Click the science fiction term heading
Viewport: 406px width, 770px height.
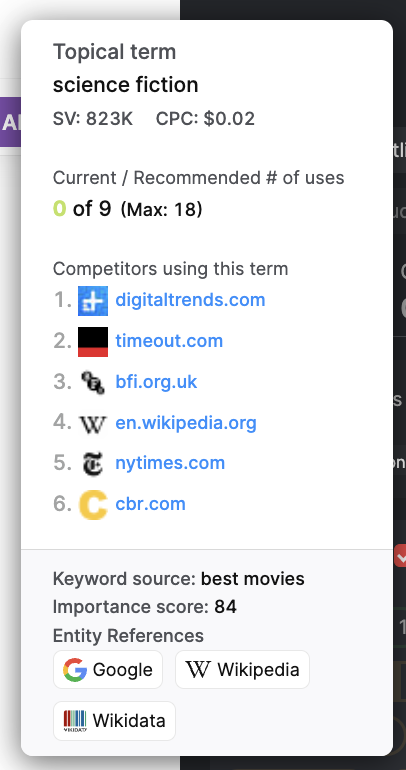126,85
